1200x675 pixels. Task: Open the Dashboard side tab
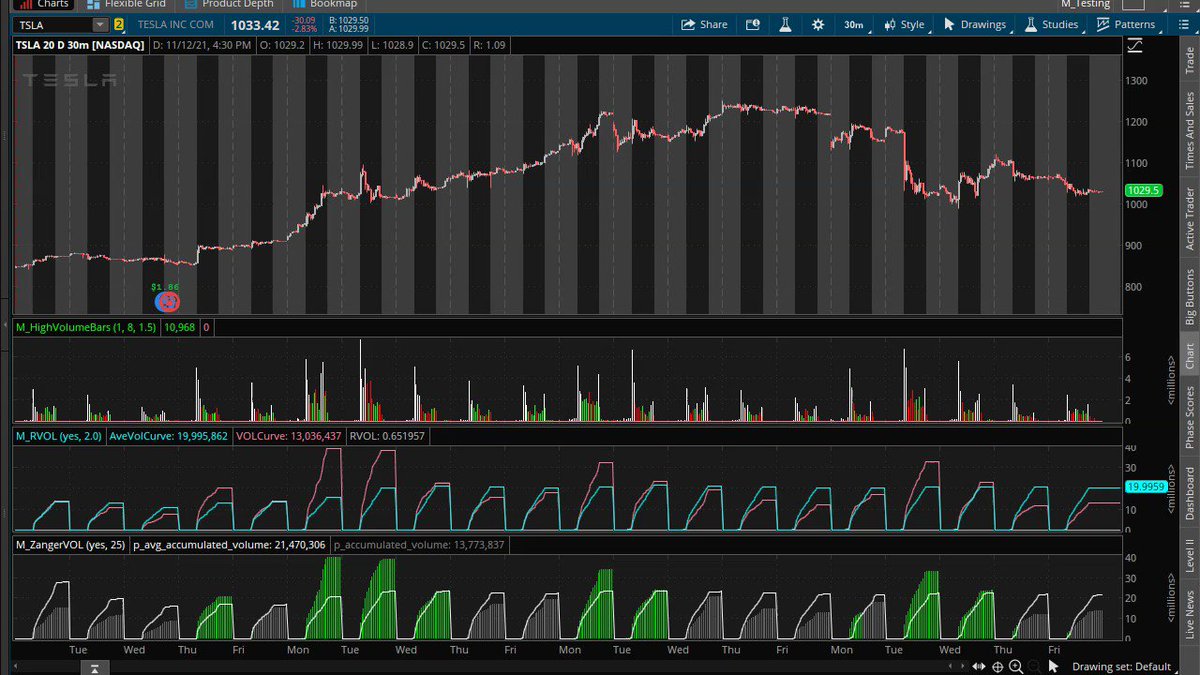coord(1189,493)
